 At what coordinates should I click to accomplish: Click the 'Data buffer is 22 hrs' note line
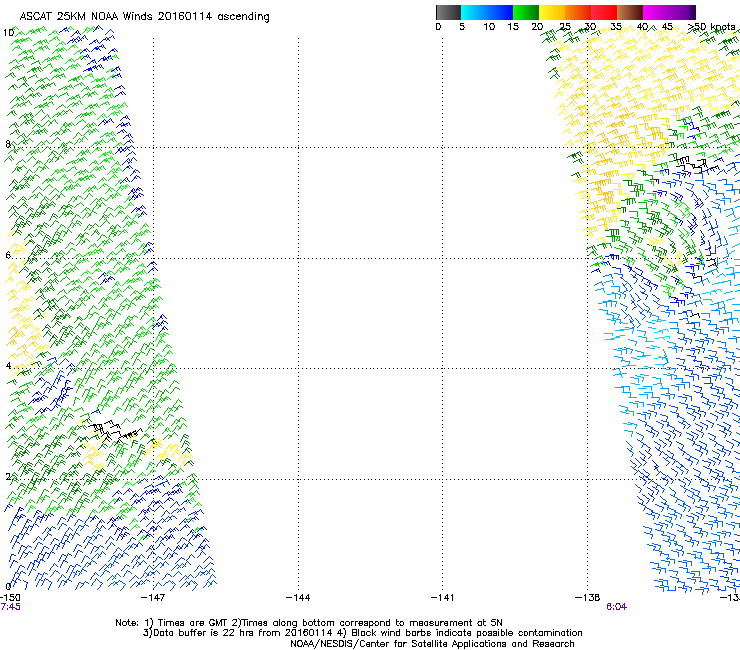click(362, 633)
